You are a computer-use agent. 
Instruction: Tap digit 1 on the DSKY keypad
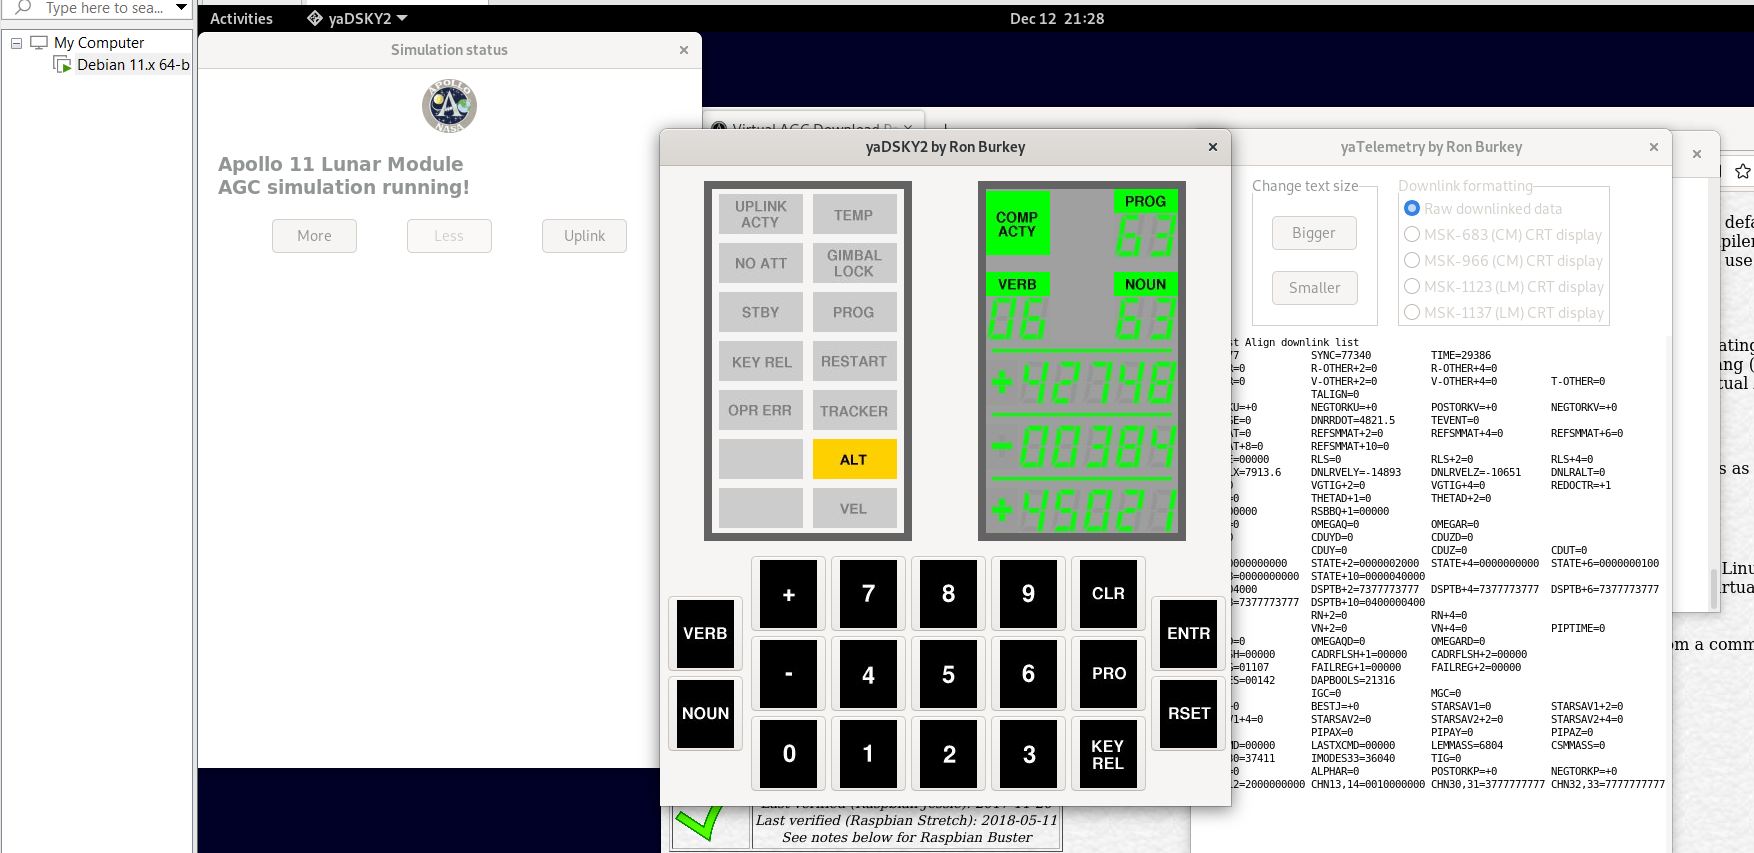pyautogui.click(x=868, y=754)
